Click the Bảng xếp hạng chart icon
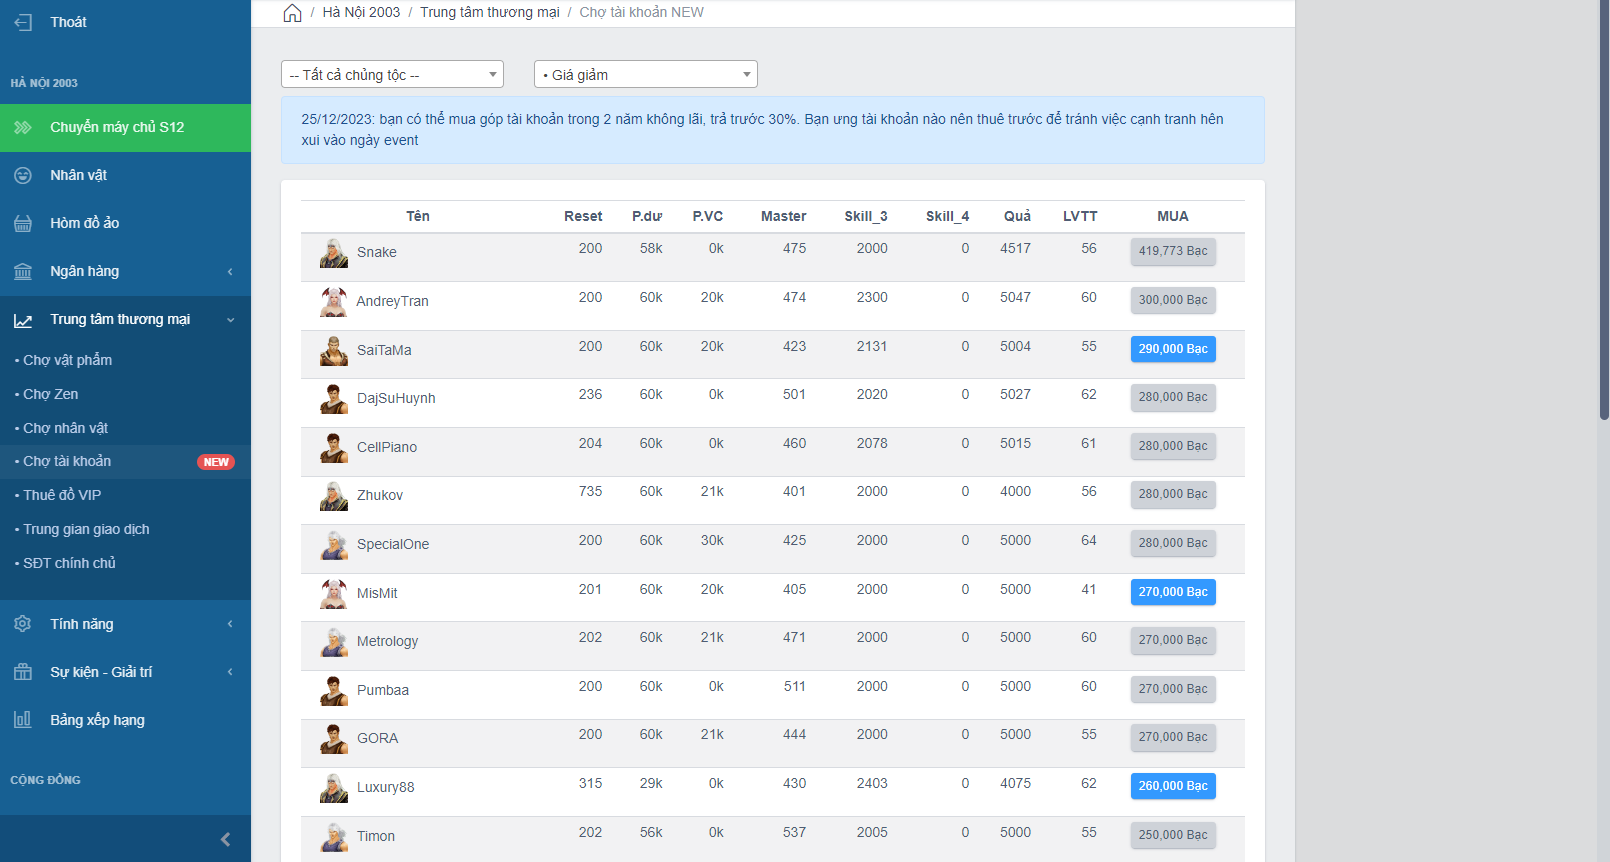The height and width of the screenshot is (862, 1610). (23, 720)
